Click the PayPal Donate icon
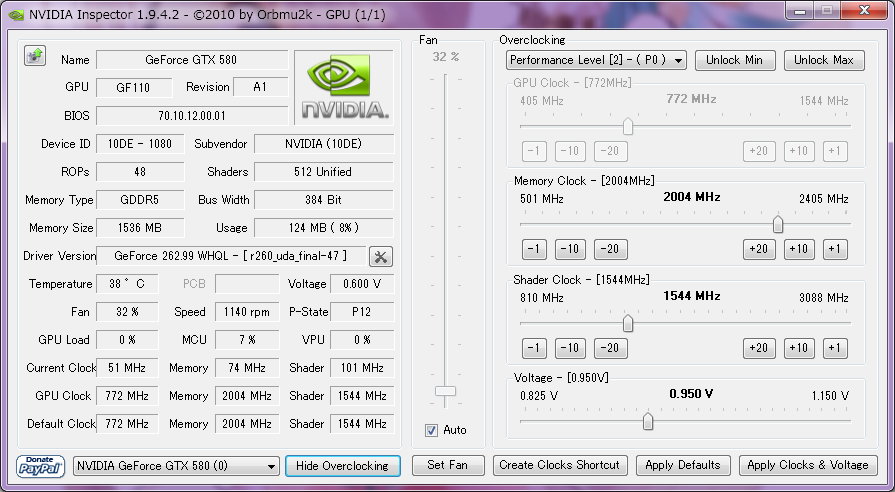895x492 pixels. [41, 466]
